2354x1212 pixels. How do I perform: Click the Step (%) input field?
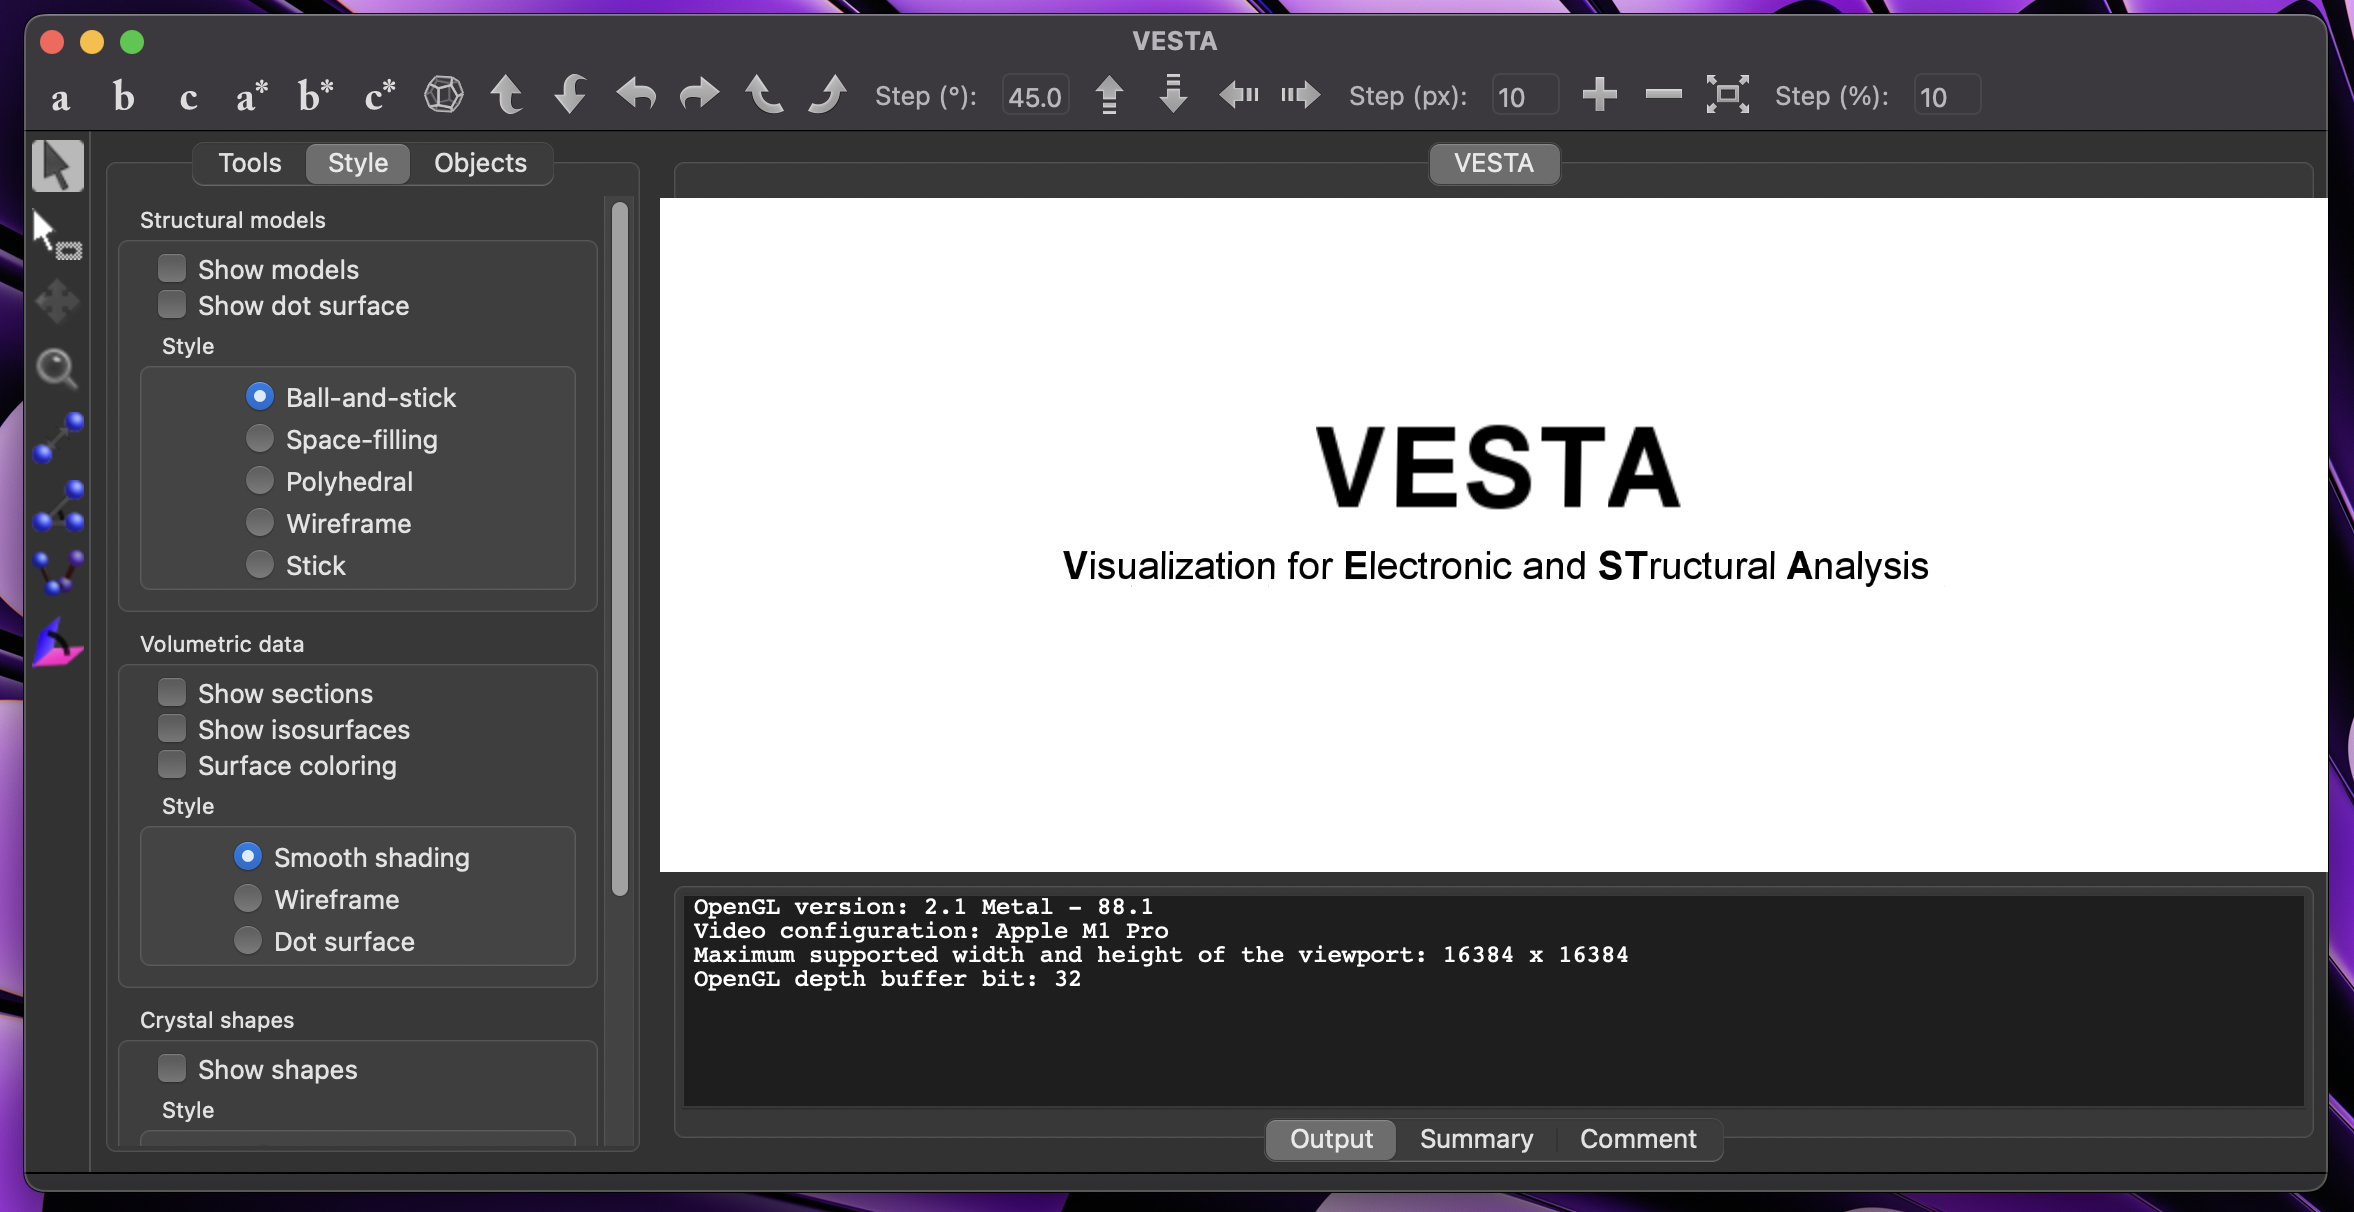pos(1946,96)
